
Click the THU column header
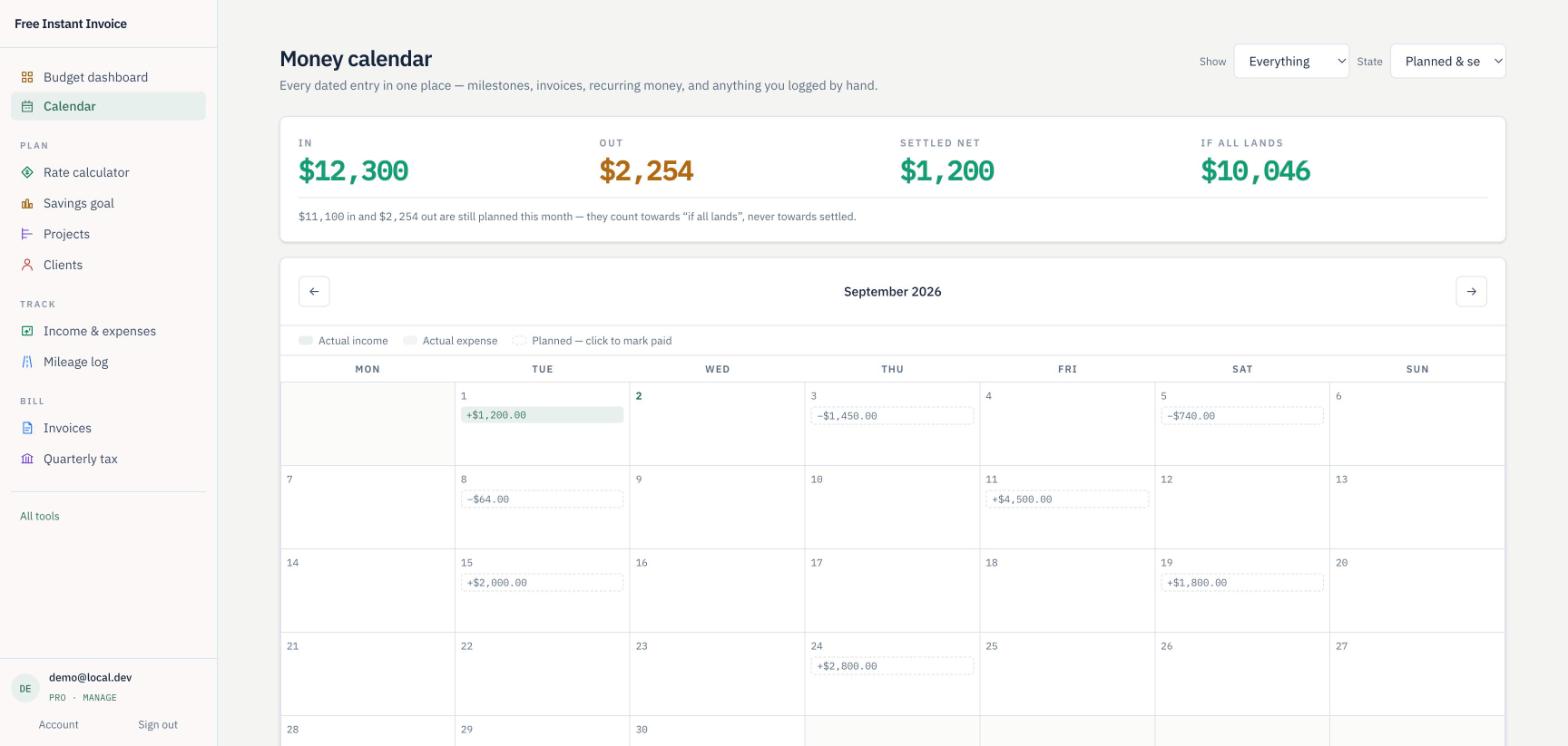[892, 369]
